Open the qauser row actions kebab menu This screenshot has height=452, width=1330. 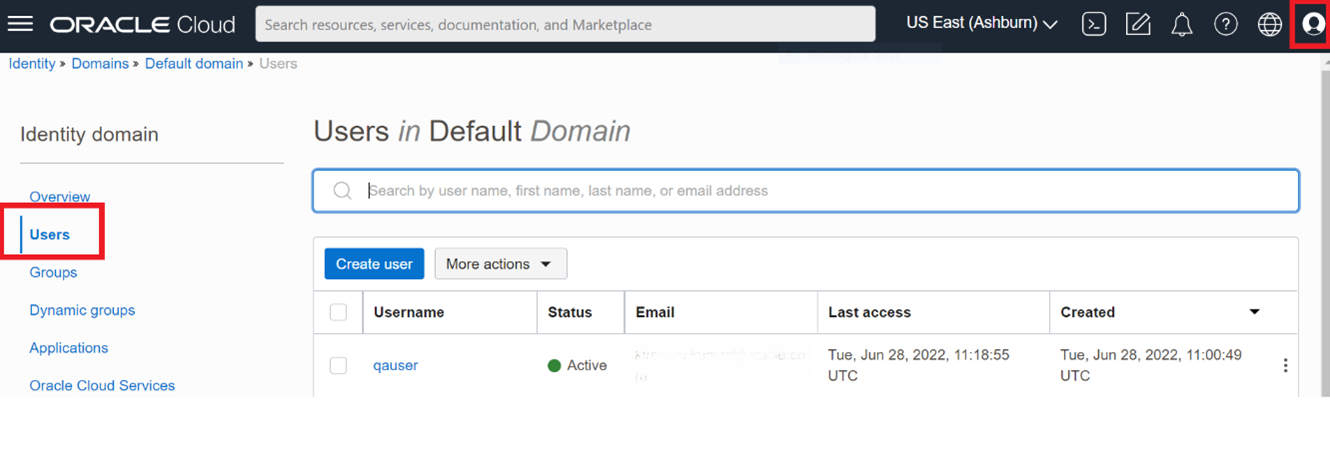click(1285, 366)
